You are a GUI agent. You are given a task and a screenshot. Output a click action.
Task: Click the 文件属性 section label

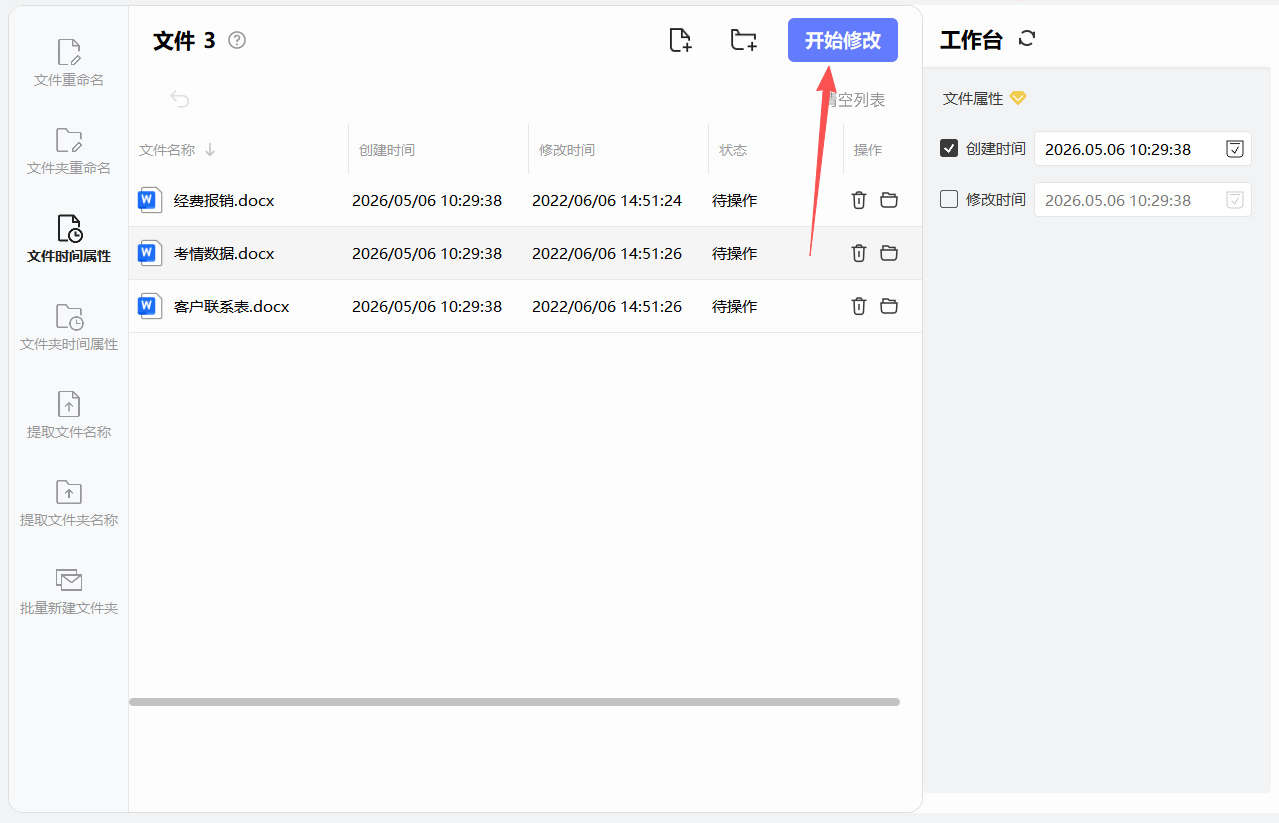pos(973,99)
